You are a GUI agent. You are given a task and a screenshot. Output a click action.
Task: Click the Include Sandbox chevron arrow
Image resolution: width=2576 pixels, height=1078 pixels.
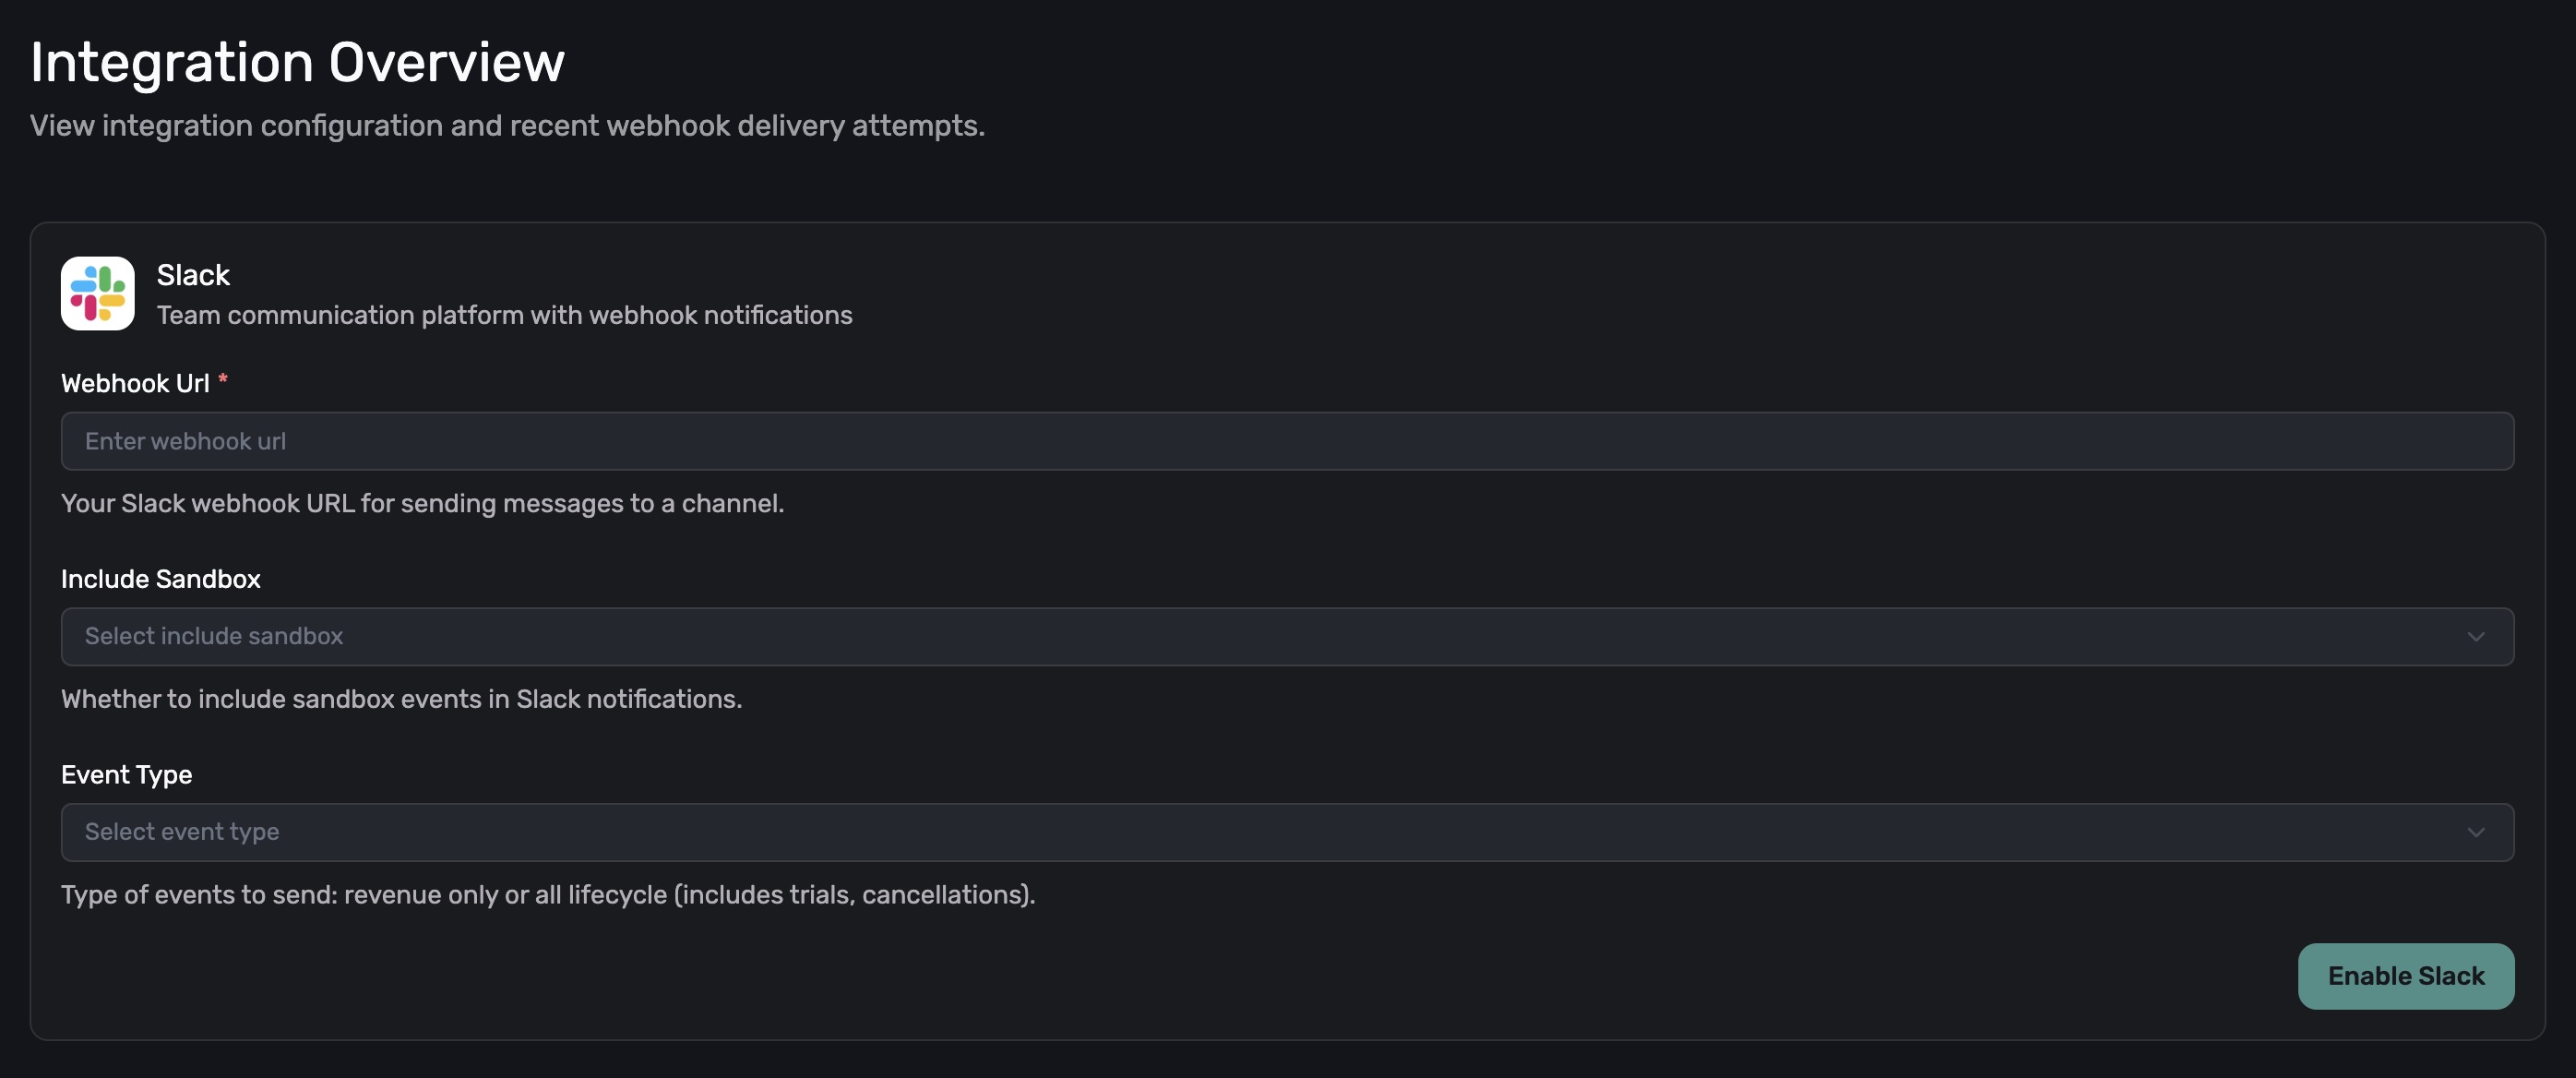click(2475, 637)
